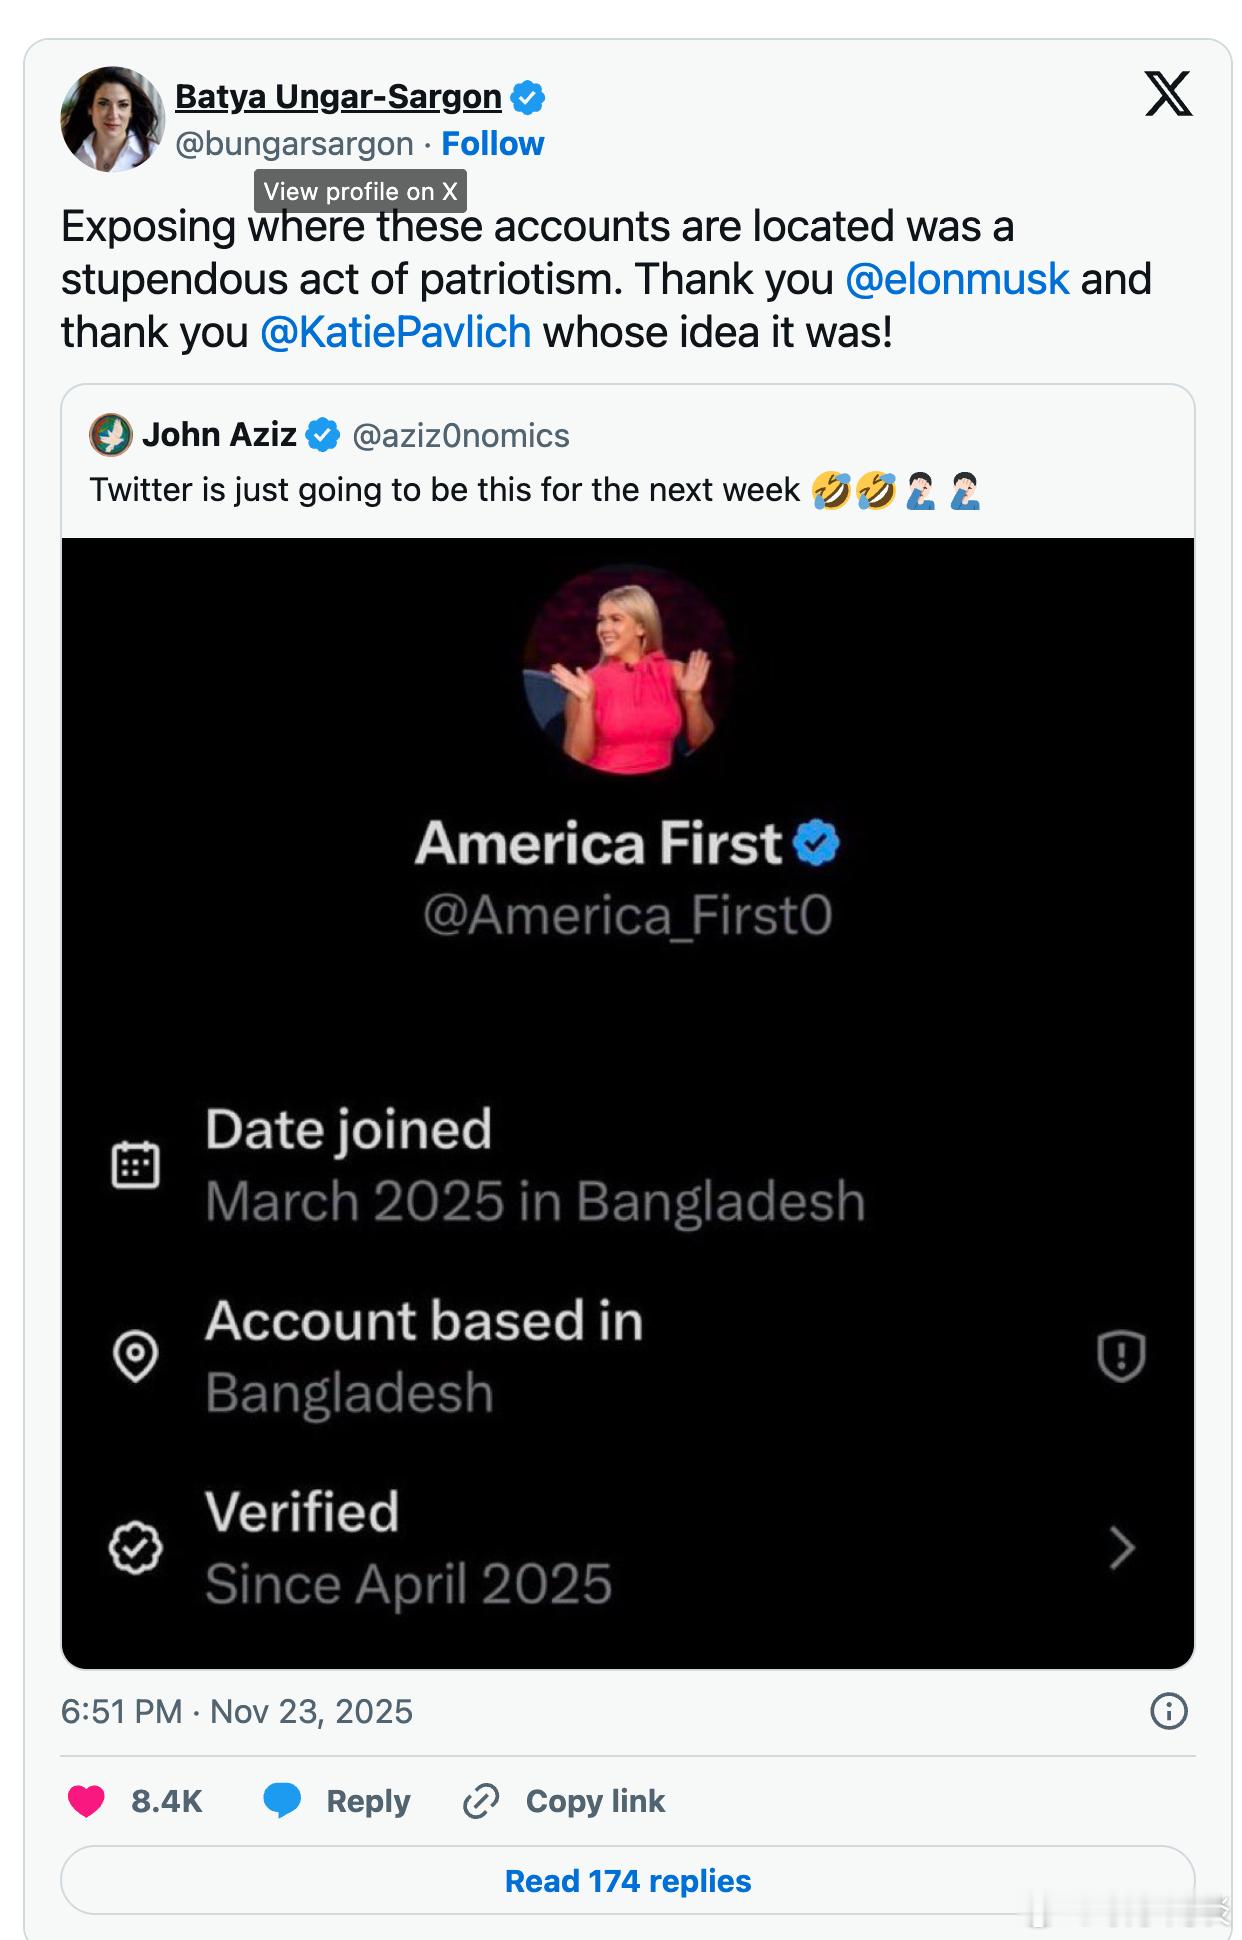Click the copy link chain icon
1242x1940 pixels.
[481, 1800]
